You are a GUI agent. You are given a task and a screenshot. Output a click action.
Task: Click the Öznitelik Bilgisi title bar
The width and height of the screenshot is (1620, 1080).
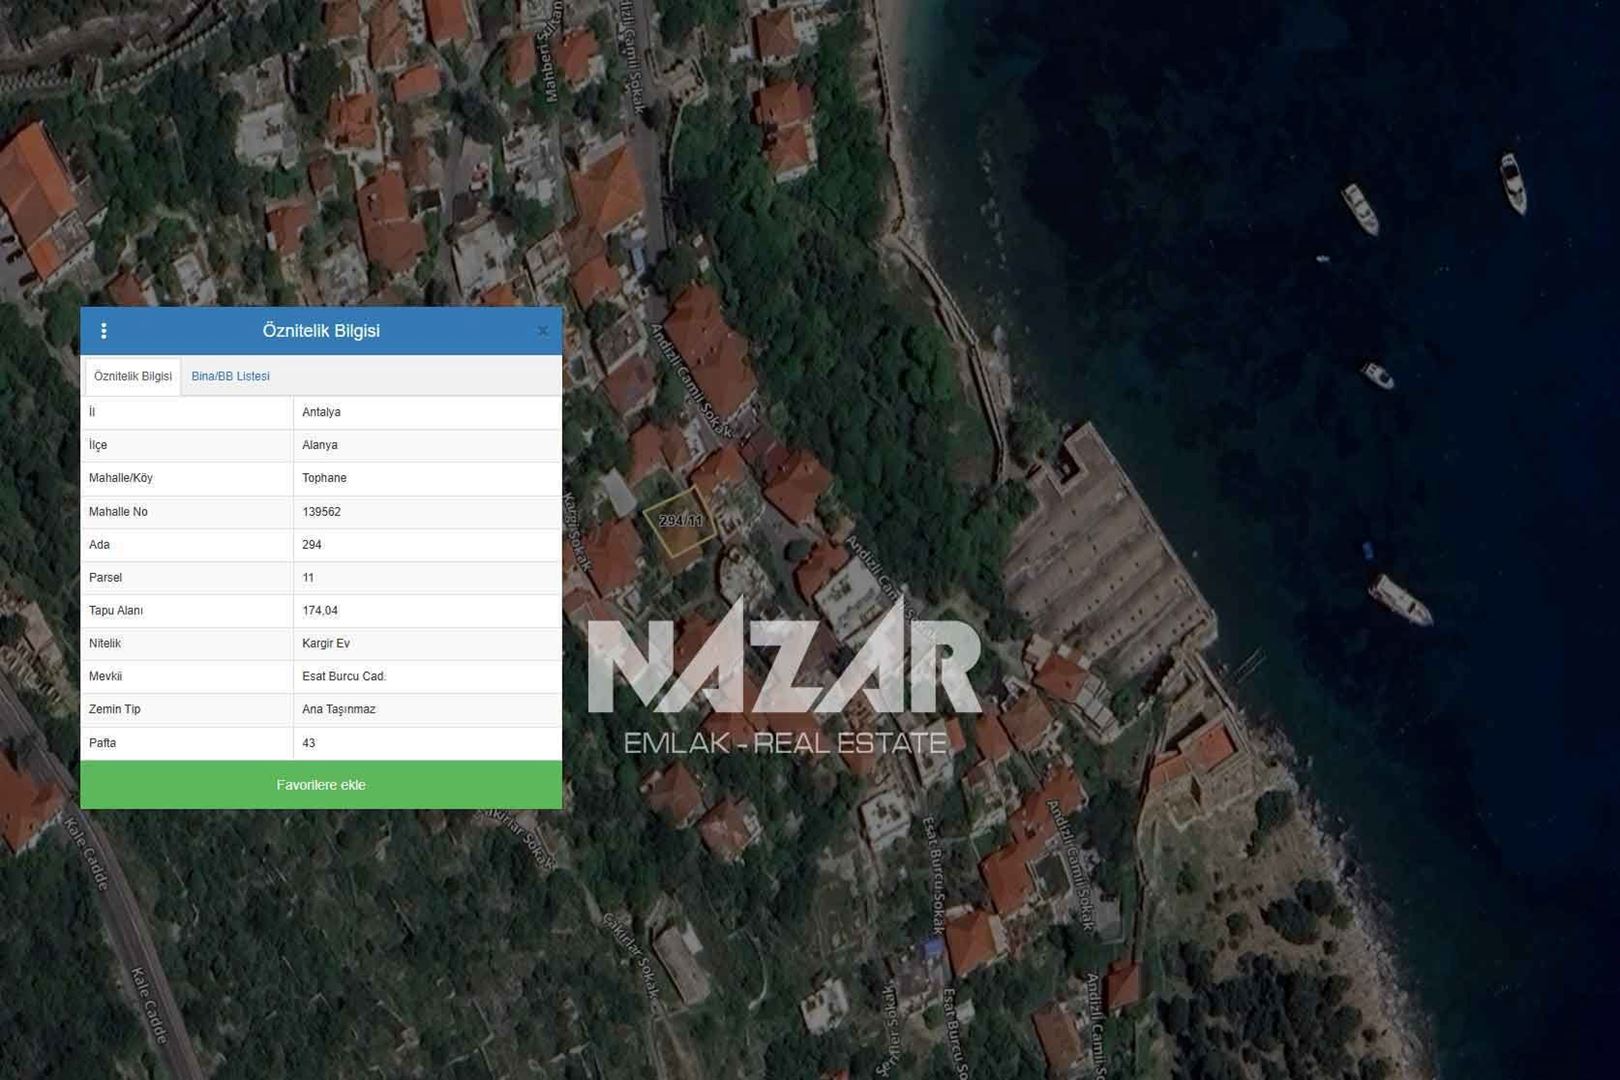click(x=321, y=331)
